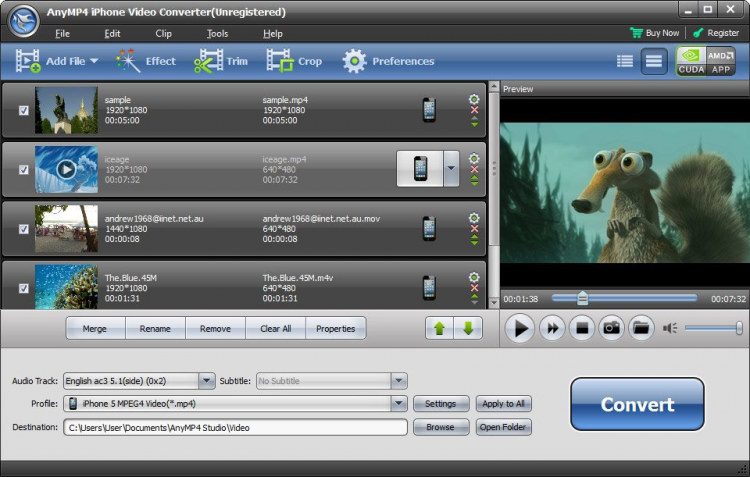
Task: Open the snapshot folder
Action: pyautogui.click(x=641, y=328)
